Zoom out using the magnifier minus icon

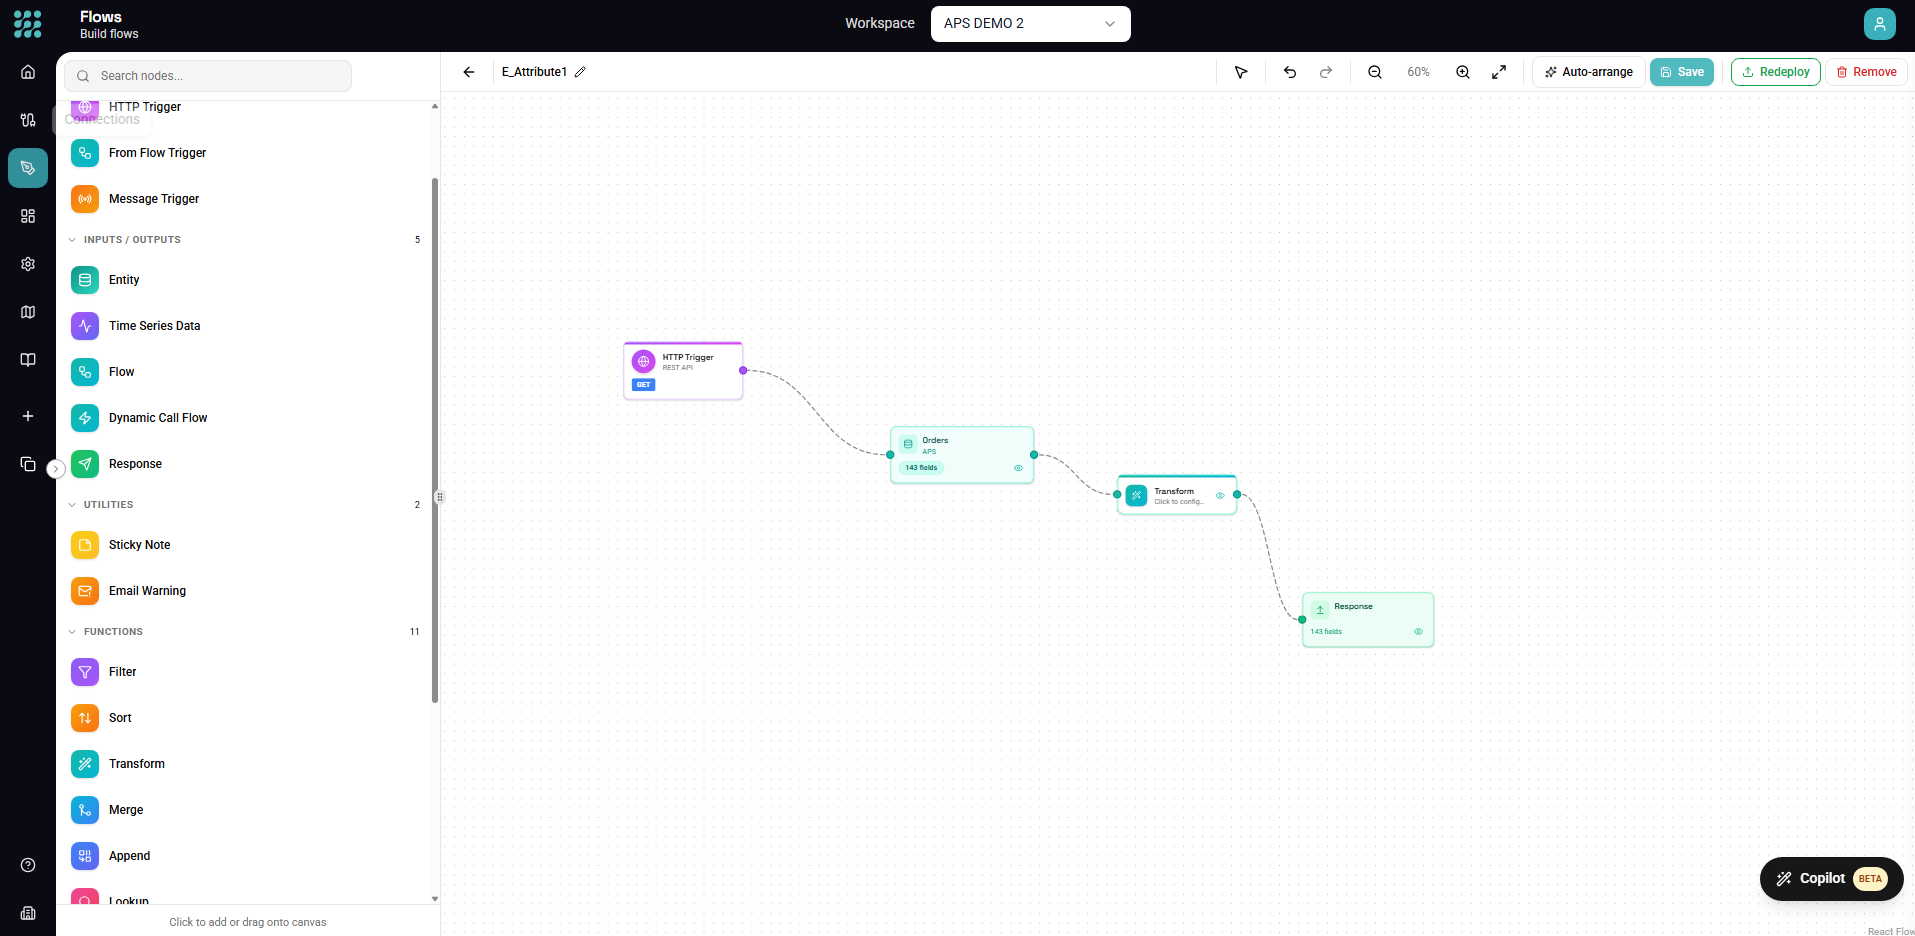click(x=1375, y=72)
